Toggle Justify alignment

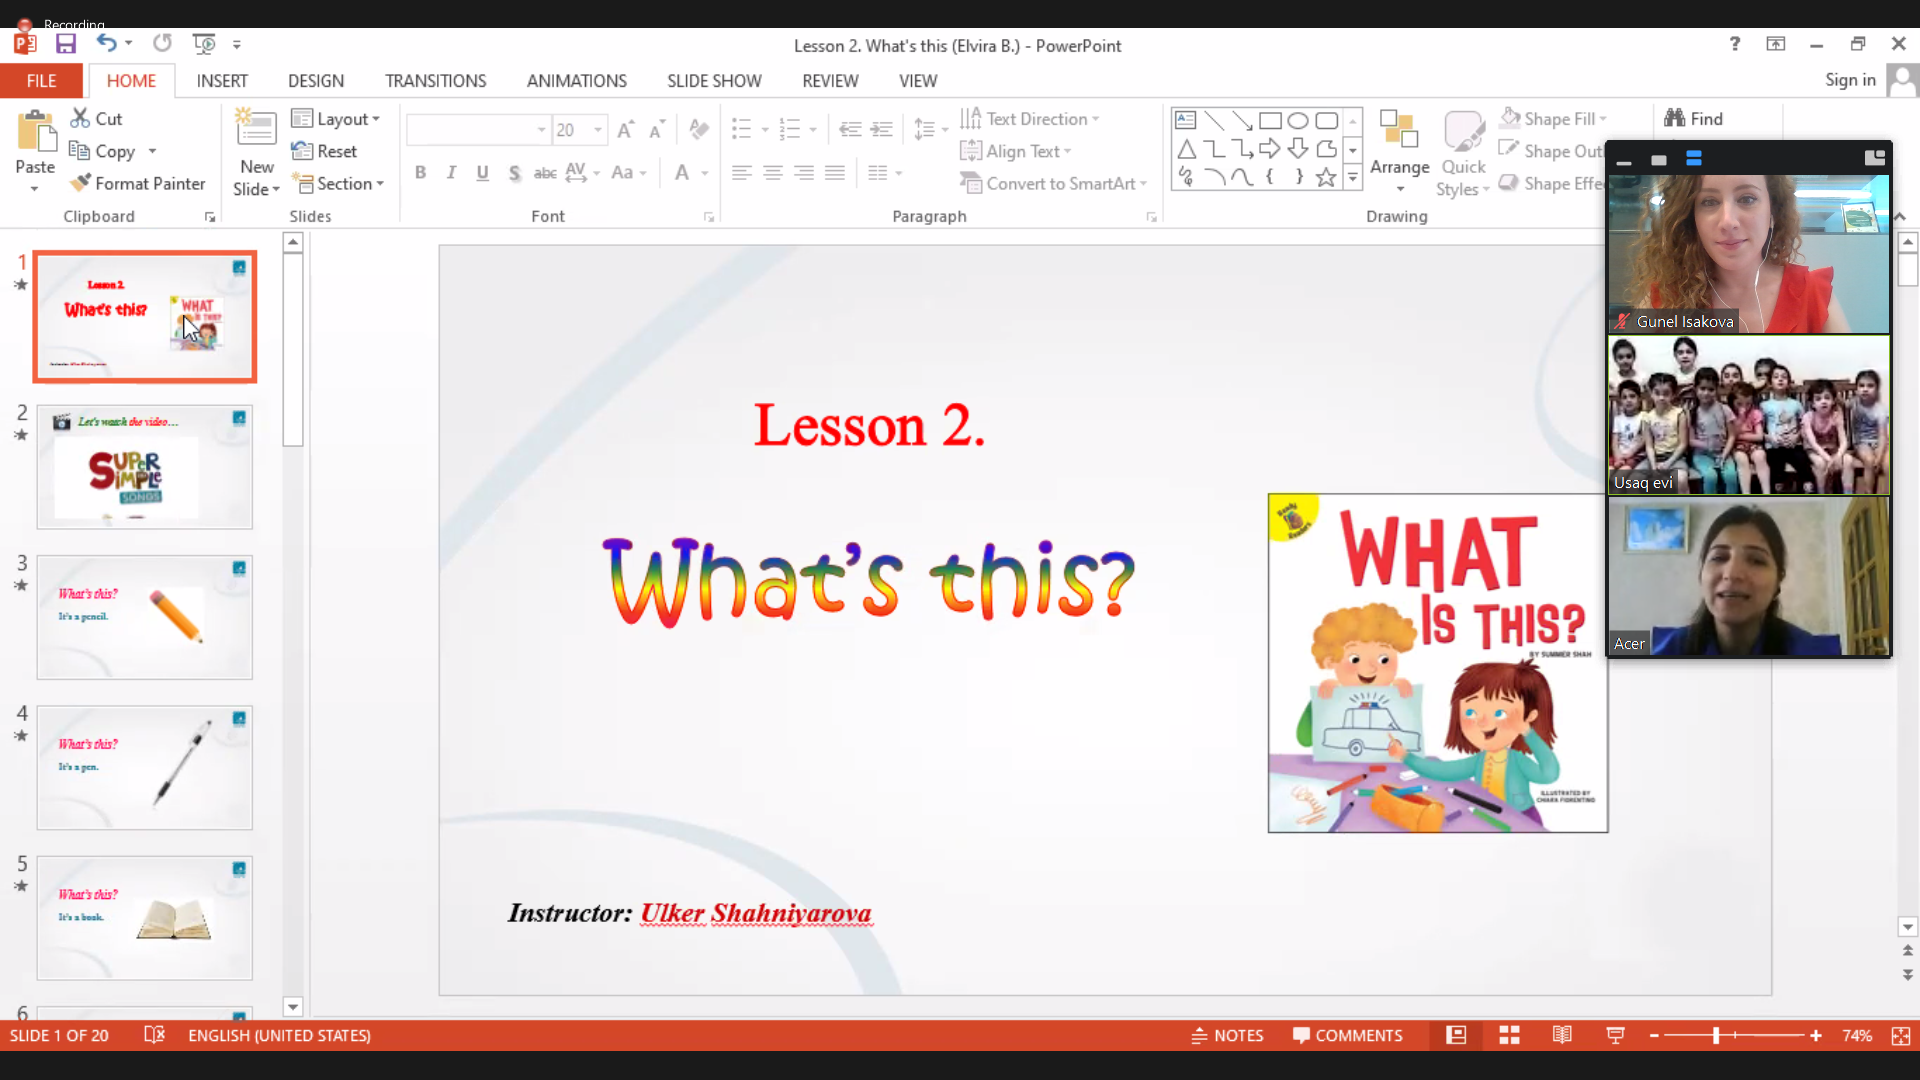(x=835, y=173)
